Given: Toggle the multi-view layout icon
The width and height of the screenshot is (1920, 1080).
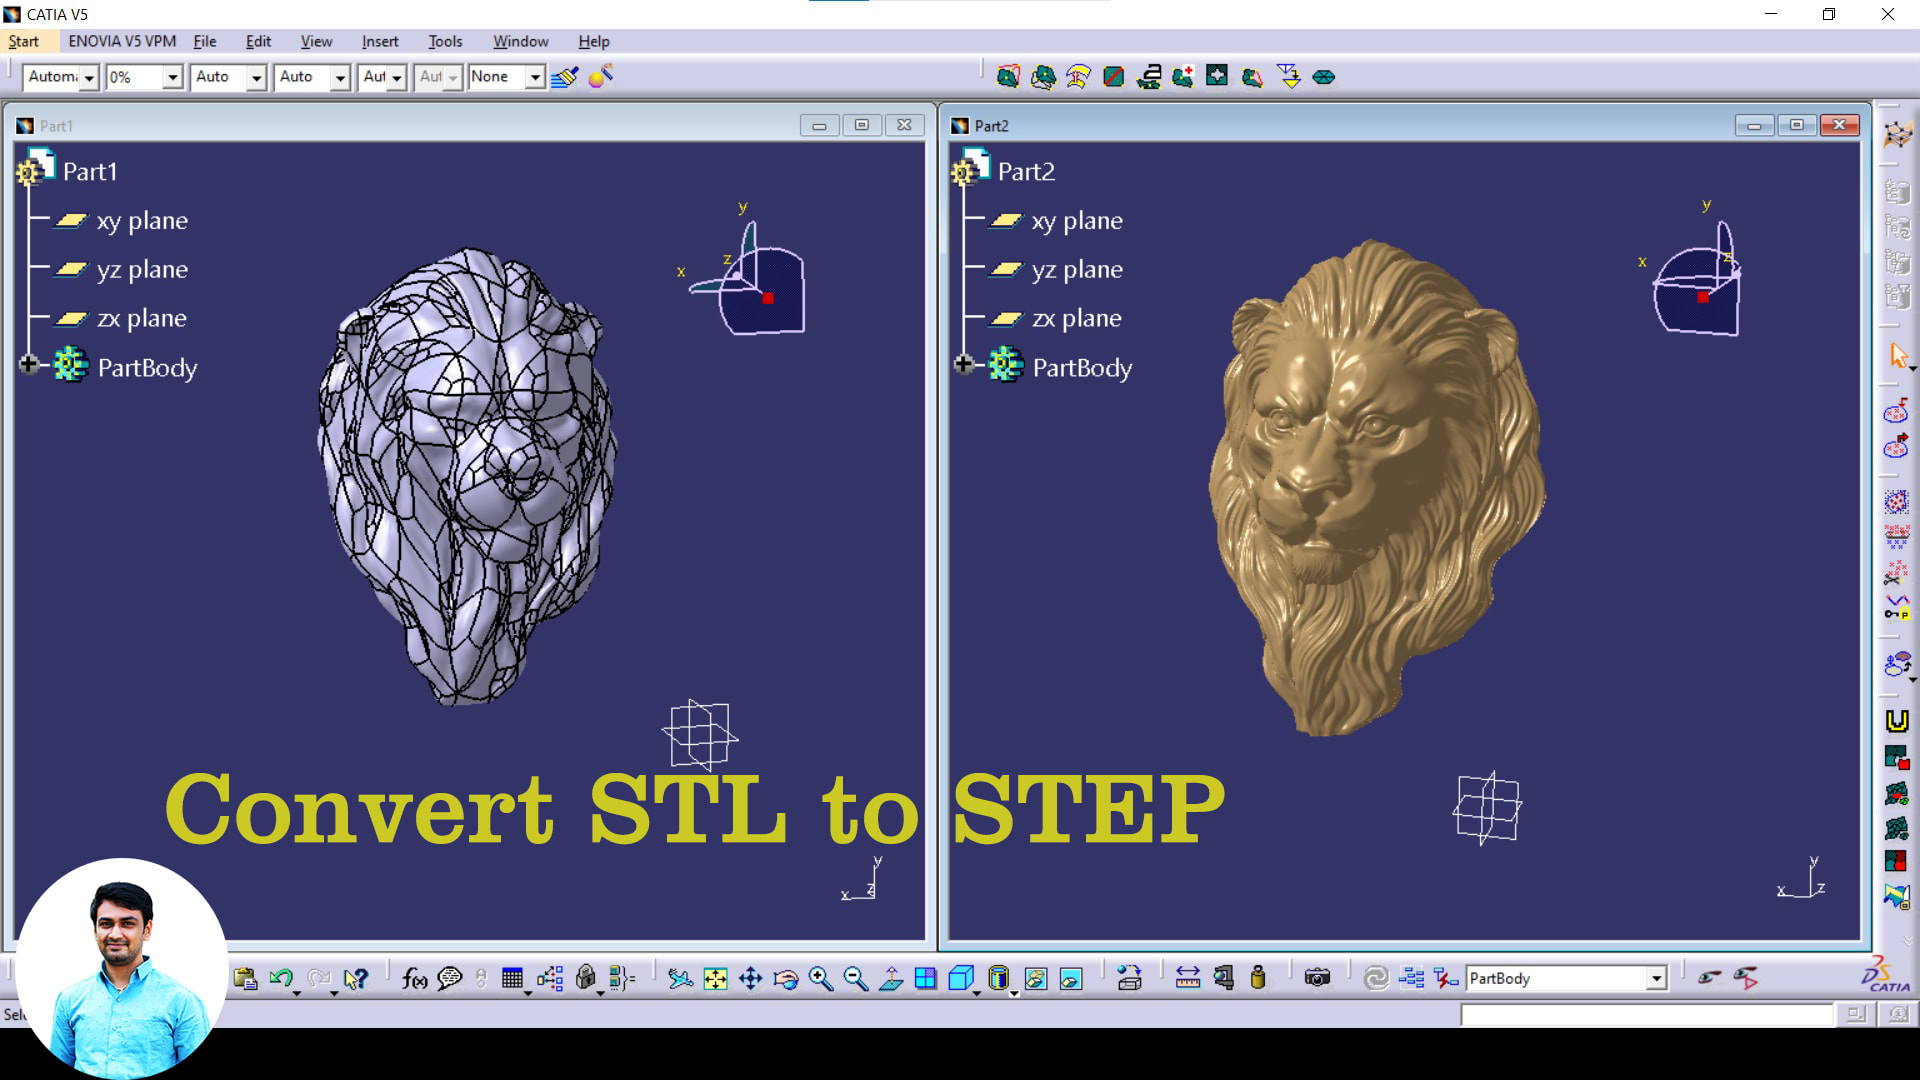Looking at the screenshot, I should coord(925,978).
